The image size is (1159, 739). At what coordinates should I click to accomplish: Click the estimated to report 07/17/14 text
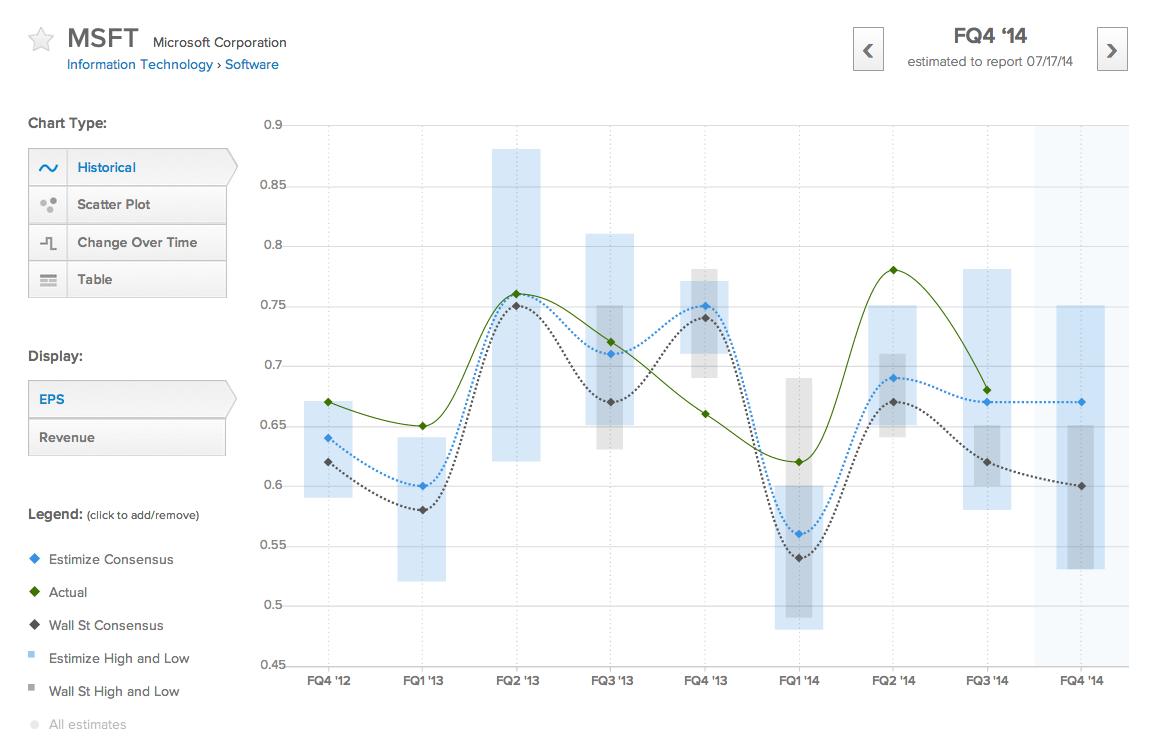click(x=990, y=61)
